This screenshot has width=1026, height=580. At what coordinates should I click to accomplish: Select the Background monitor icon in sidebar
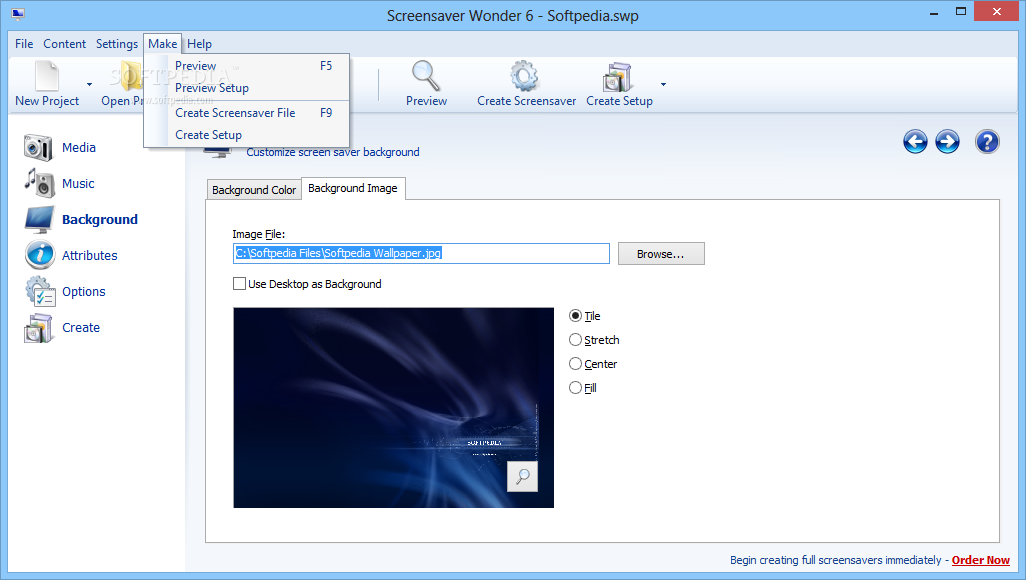(39, 219)
